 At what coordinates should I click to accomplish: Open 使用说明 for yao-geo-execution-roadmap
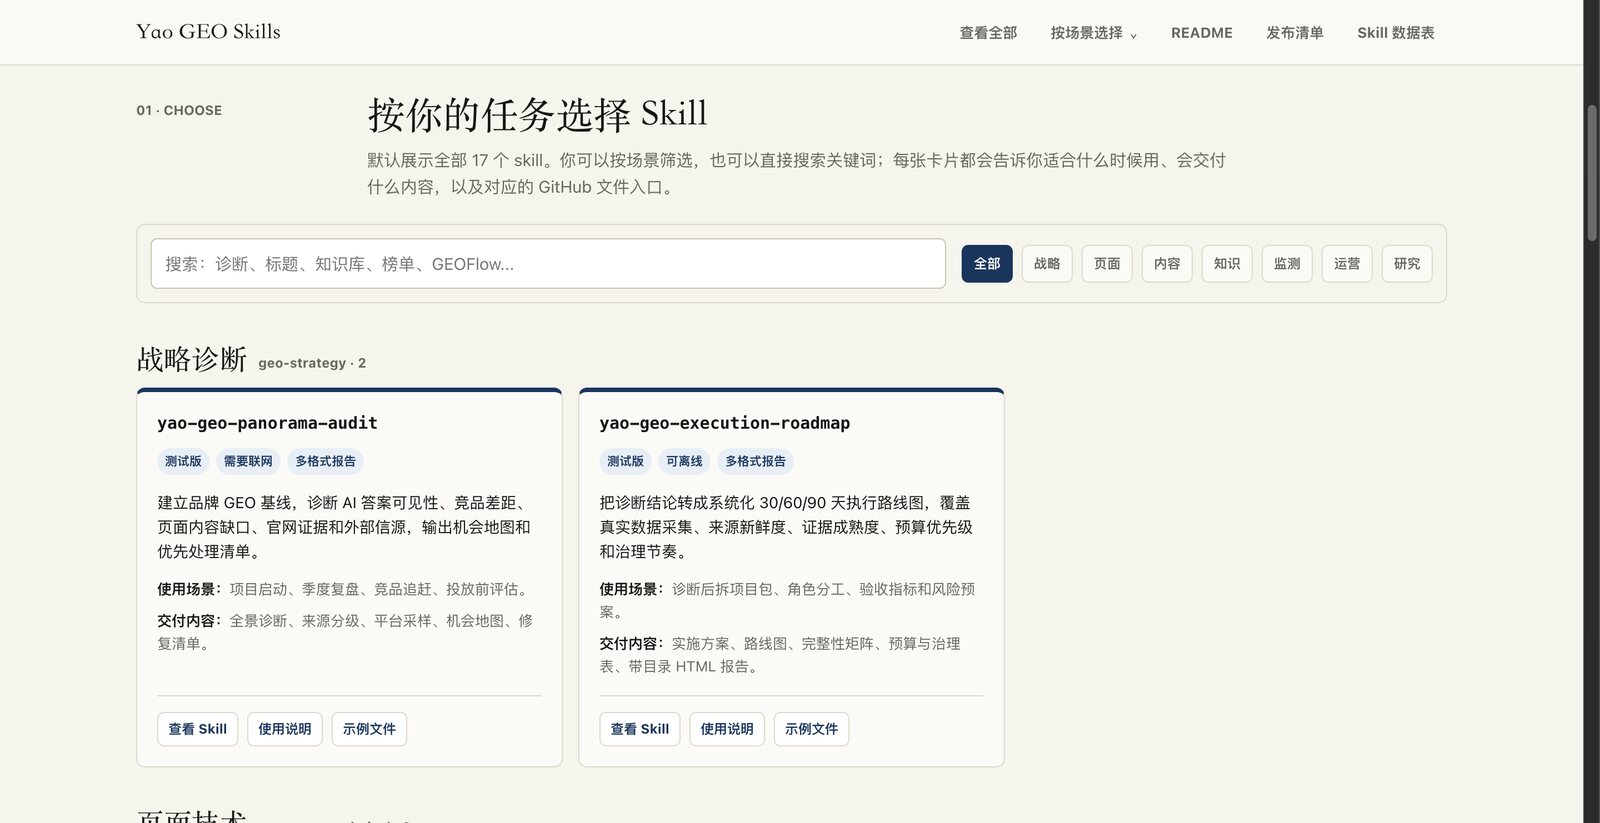tap(727, 729)
